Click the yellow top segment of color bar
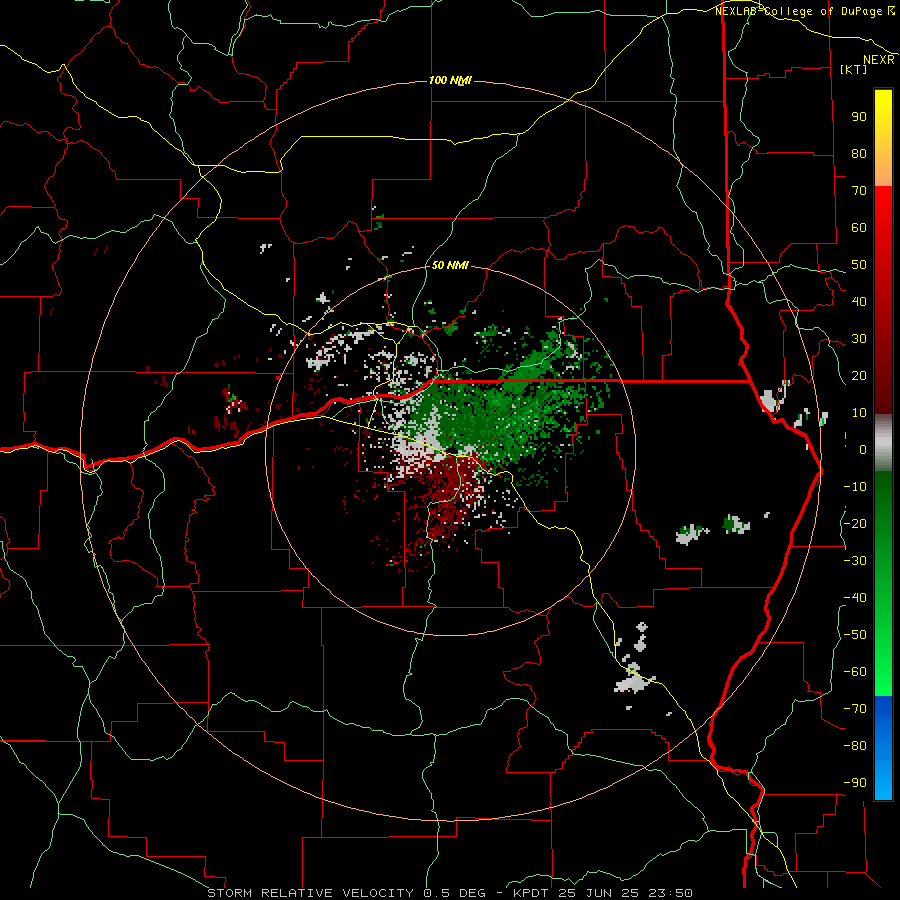This screenshot has width=900, height=900. (883, 138)
